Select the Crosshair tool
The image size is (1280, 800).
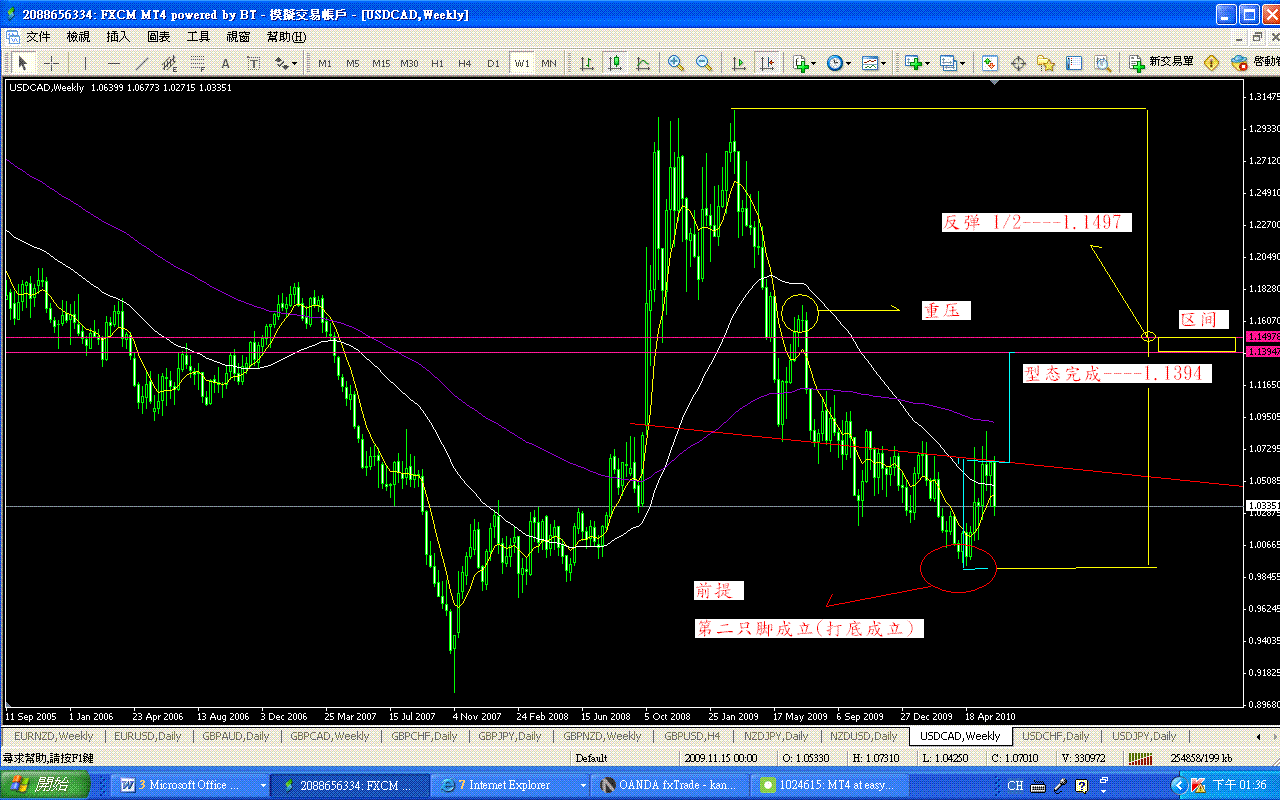(50, 63)
